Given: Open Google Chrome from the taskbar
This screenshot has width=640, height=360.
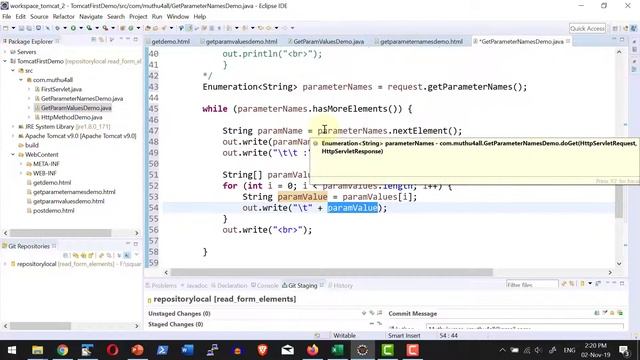Looking at the screenshot, I should 62,350.
